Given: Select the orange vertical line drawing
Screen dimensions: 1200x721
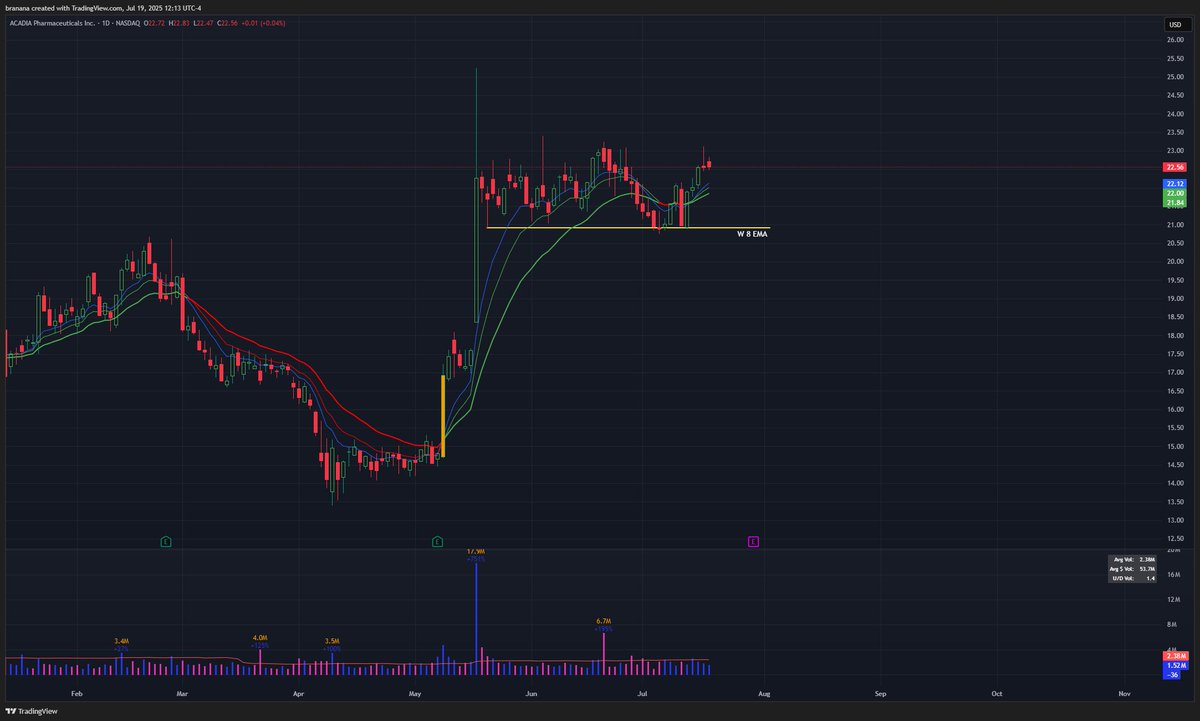Looking at the screenshot, I should pyautogui.click(x=443, y=417).
